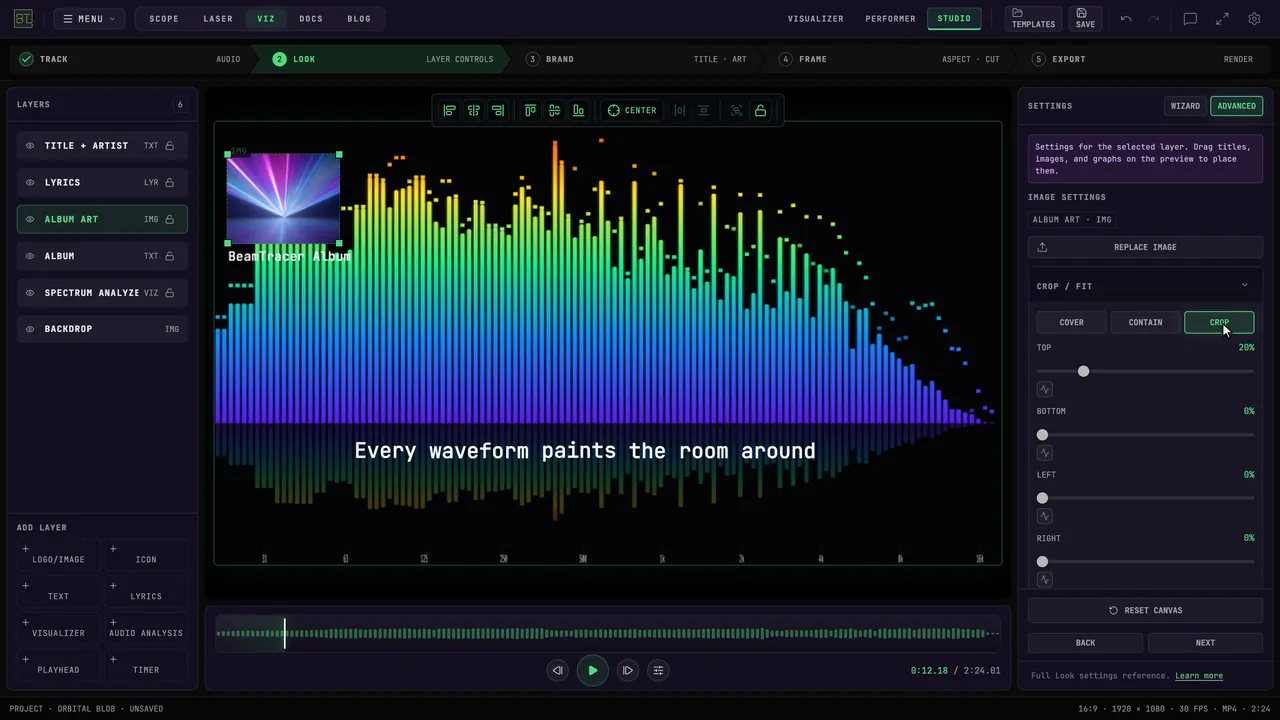
Task: Switch to the Scope tab
Action: [164, 19]
